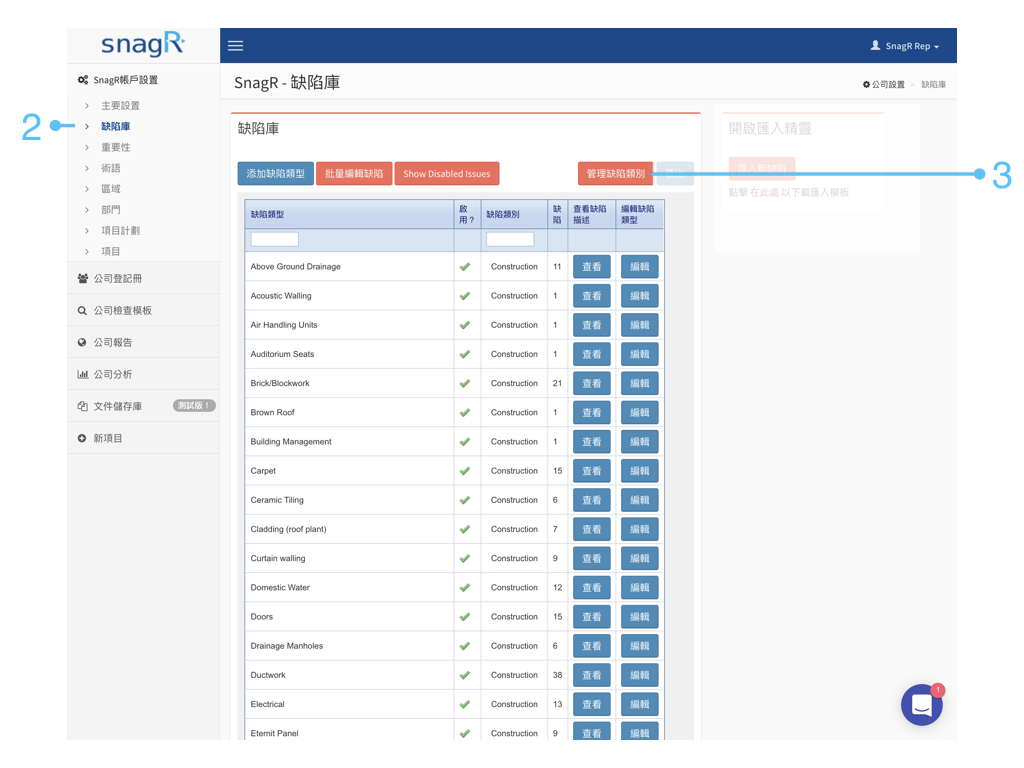Viewport: 1024px width, 768px height.
Task: Click the 添加缺陷類型 button
Action: [276, 174]
